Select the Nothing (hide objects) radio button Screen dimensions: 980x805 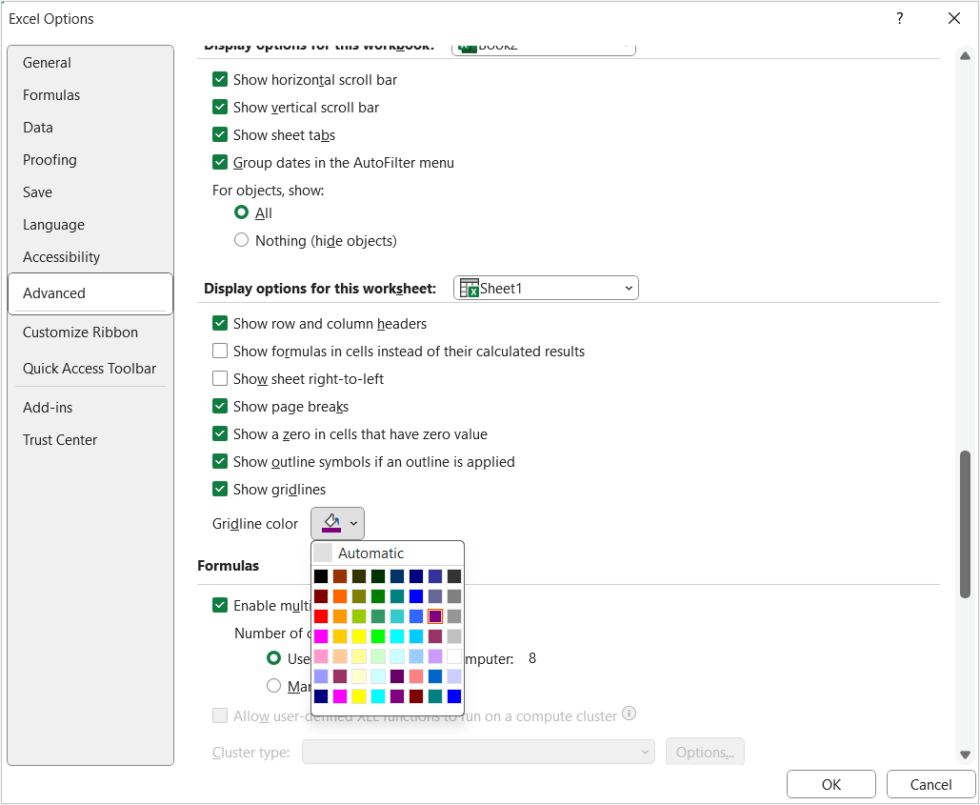tap(241, 240)
